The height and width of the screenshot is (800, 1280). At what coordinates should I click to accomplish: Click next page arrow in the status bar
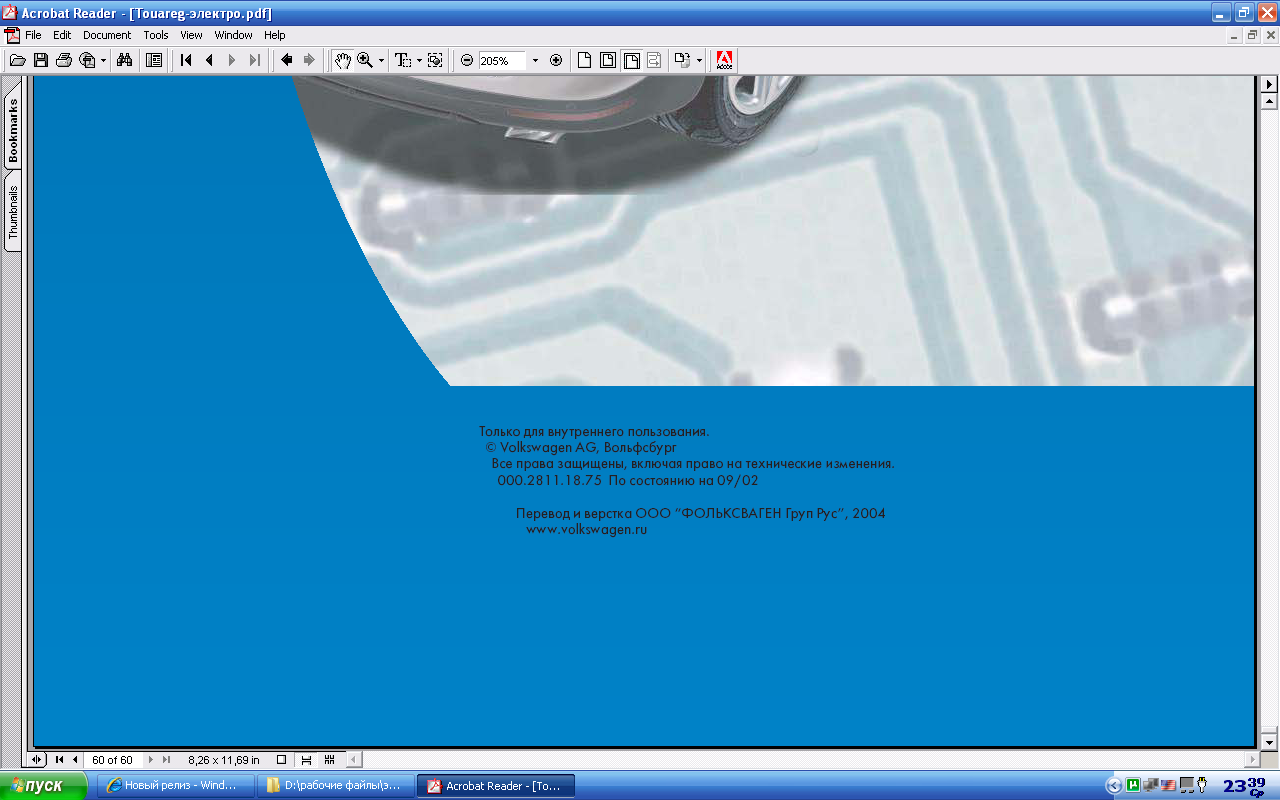(151, 760)
